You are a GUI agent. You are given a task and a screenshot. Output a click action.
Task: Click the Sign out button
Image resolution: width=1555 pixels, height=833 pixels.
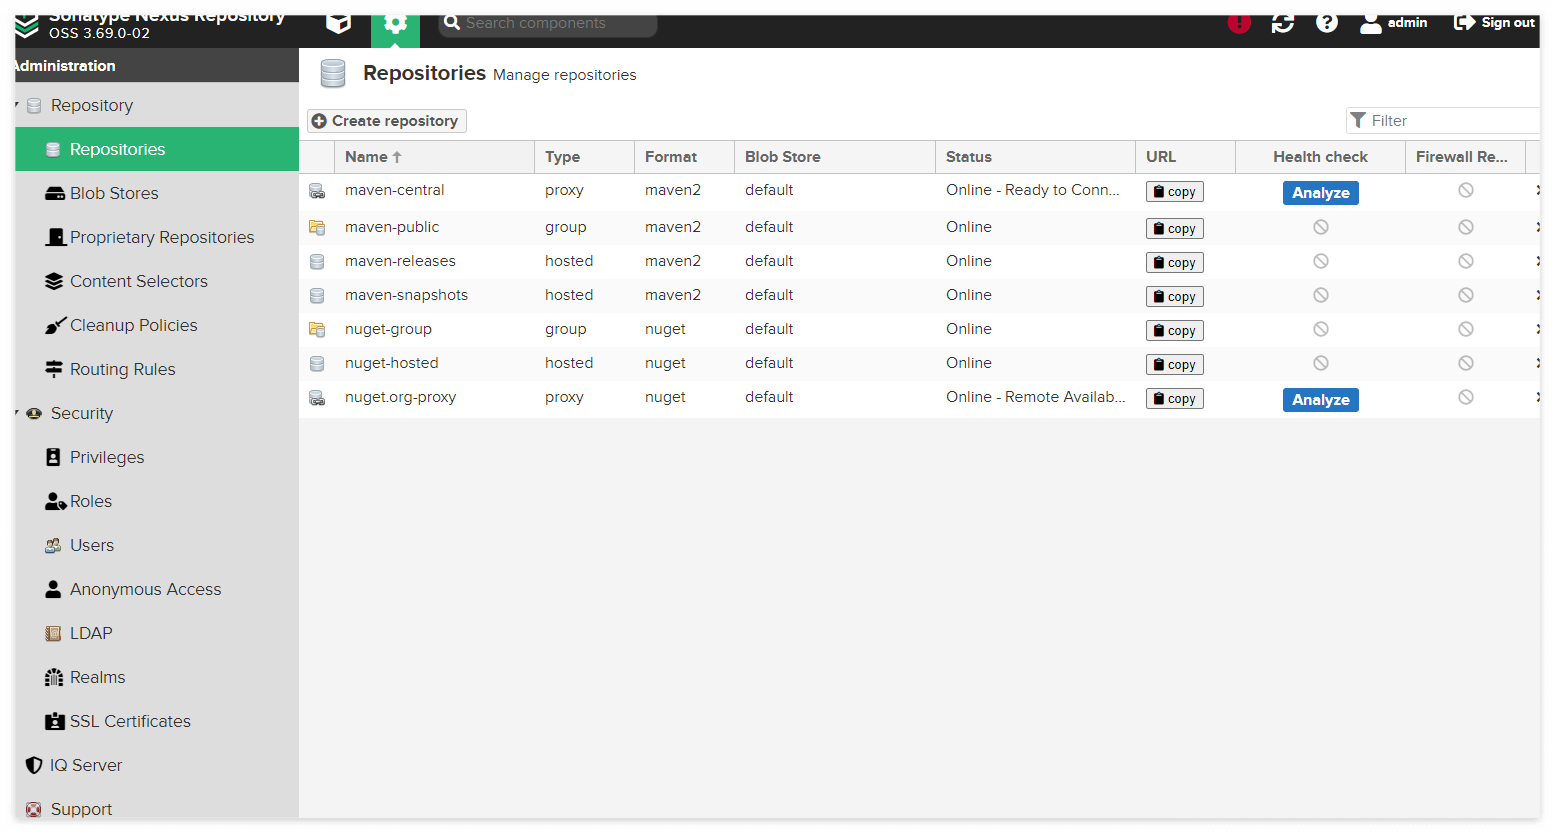click(1494, 23)
